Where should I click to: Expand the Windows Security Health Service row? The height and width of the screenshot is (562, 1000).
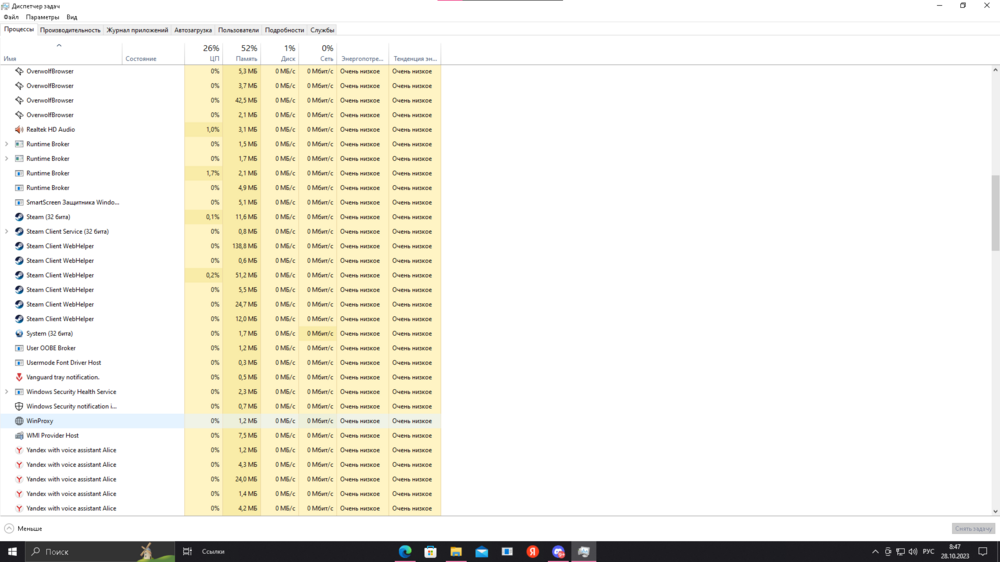pyautogui.click(x=6, y=392)
